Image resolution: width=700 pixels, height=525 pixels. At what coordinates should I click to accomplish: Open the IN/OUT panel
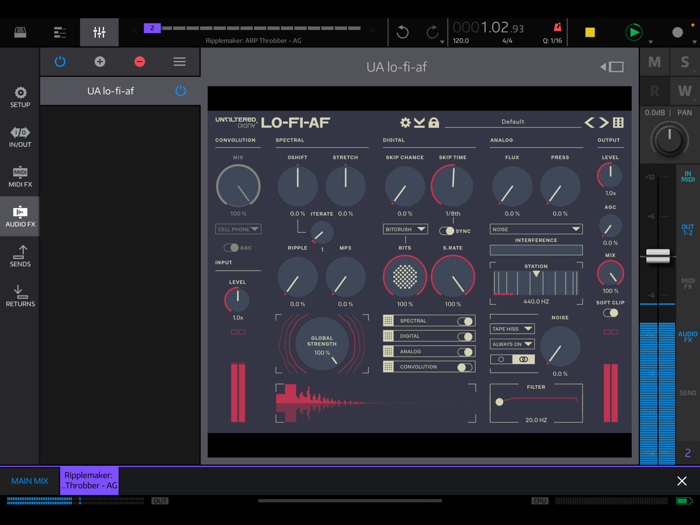pos(20,137)
